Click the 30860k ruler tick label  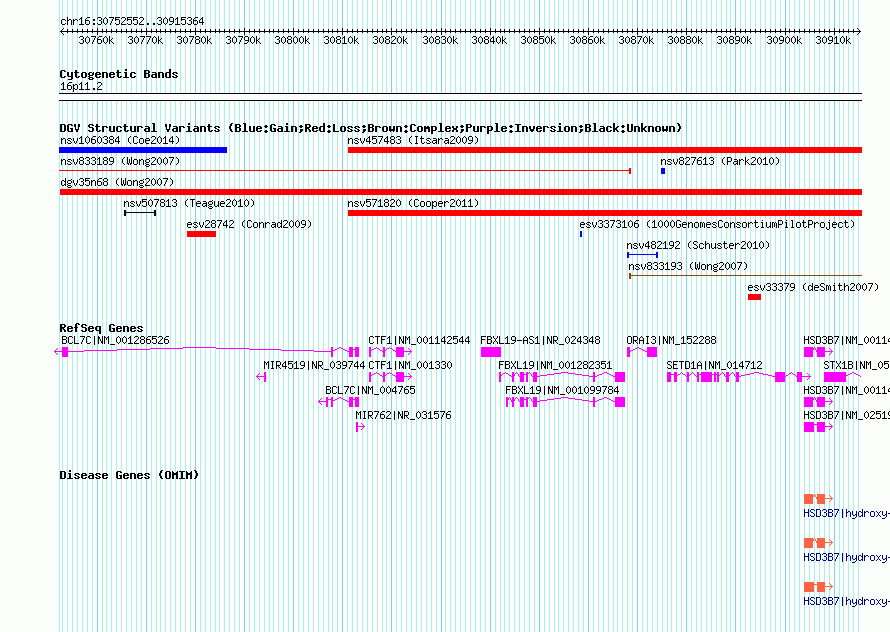(587, 40)
